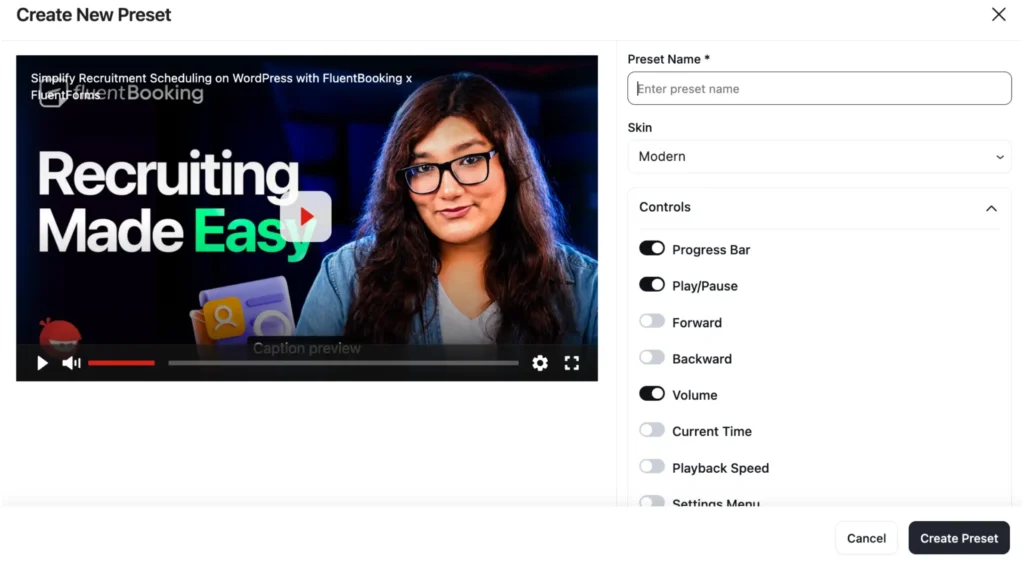Disable the Play/Pause toggle
This screenshot has width=1024, height=566.
click(x=652, y=285)
